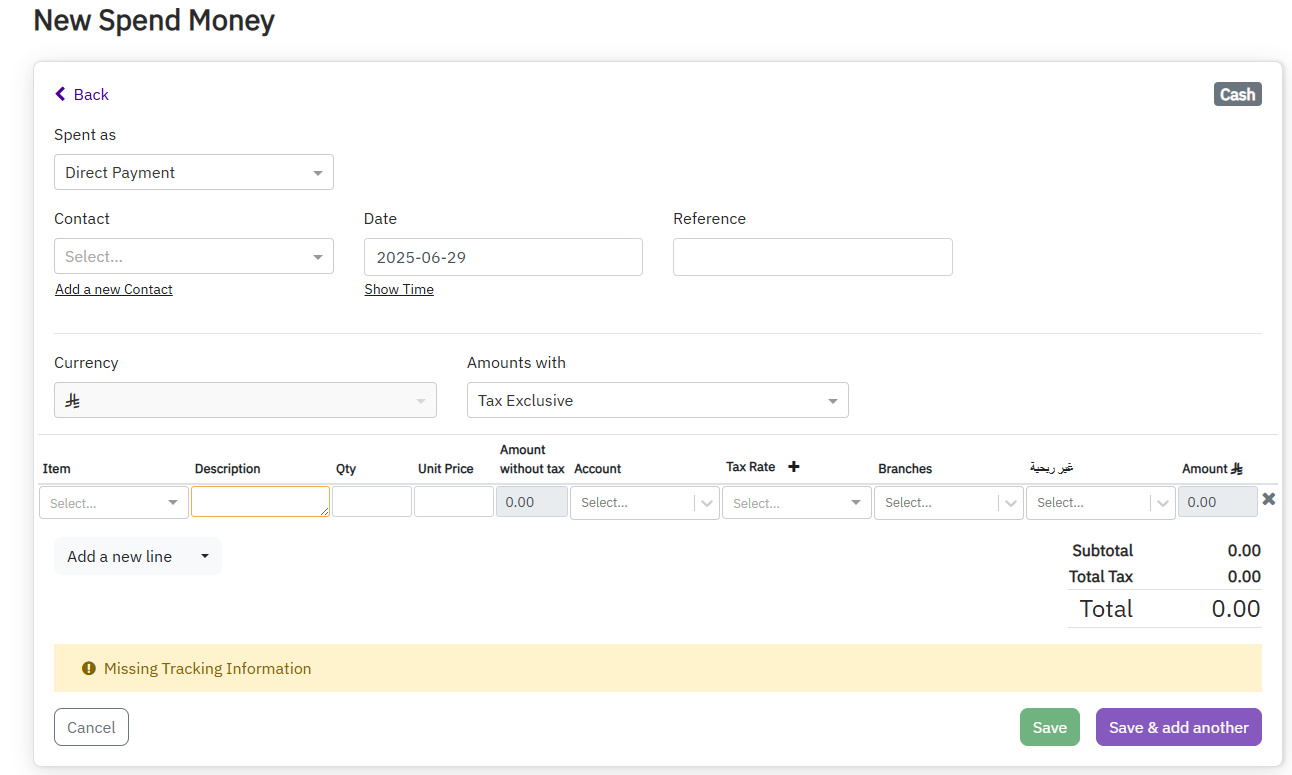Click the Missing Tracking Information warning icon

pyautogui.click(x=88, y=668)
